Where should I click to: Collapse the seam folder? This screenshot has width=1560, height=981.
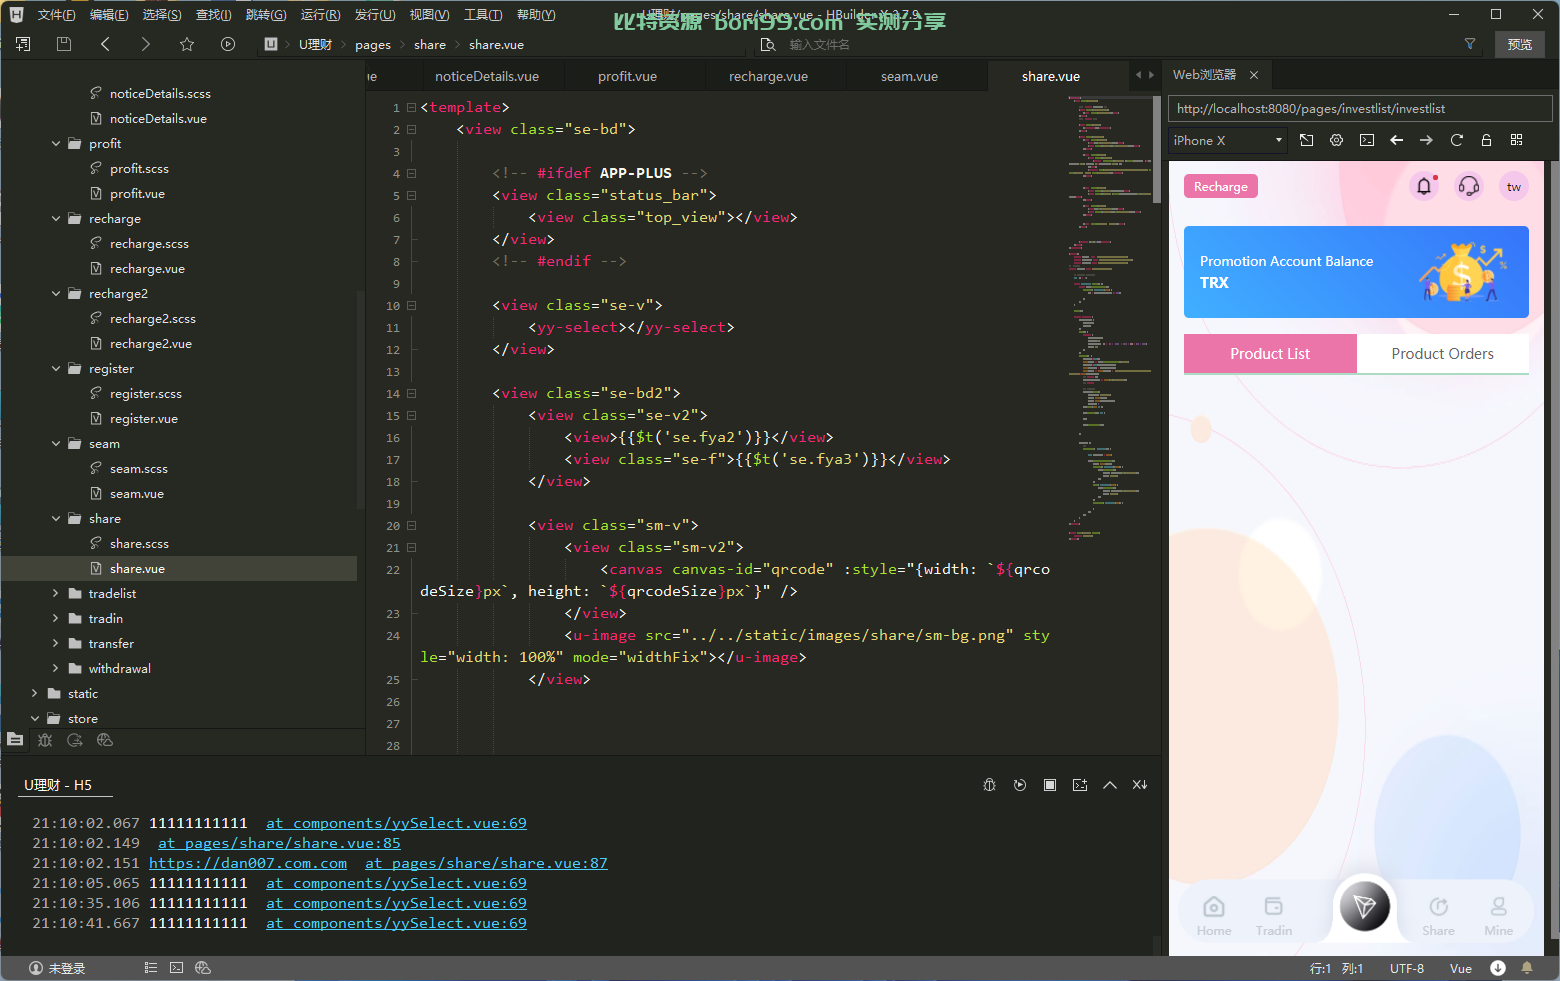pos(56,444)
